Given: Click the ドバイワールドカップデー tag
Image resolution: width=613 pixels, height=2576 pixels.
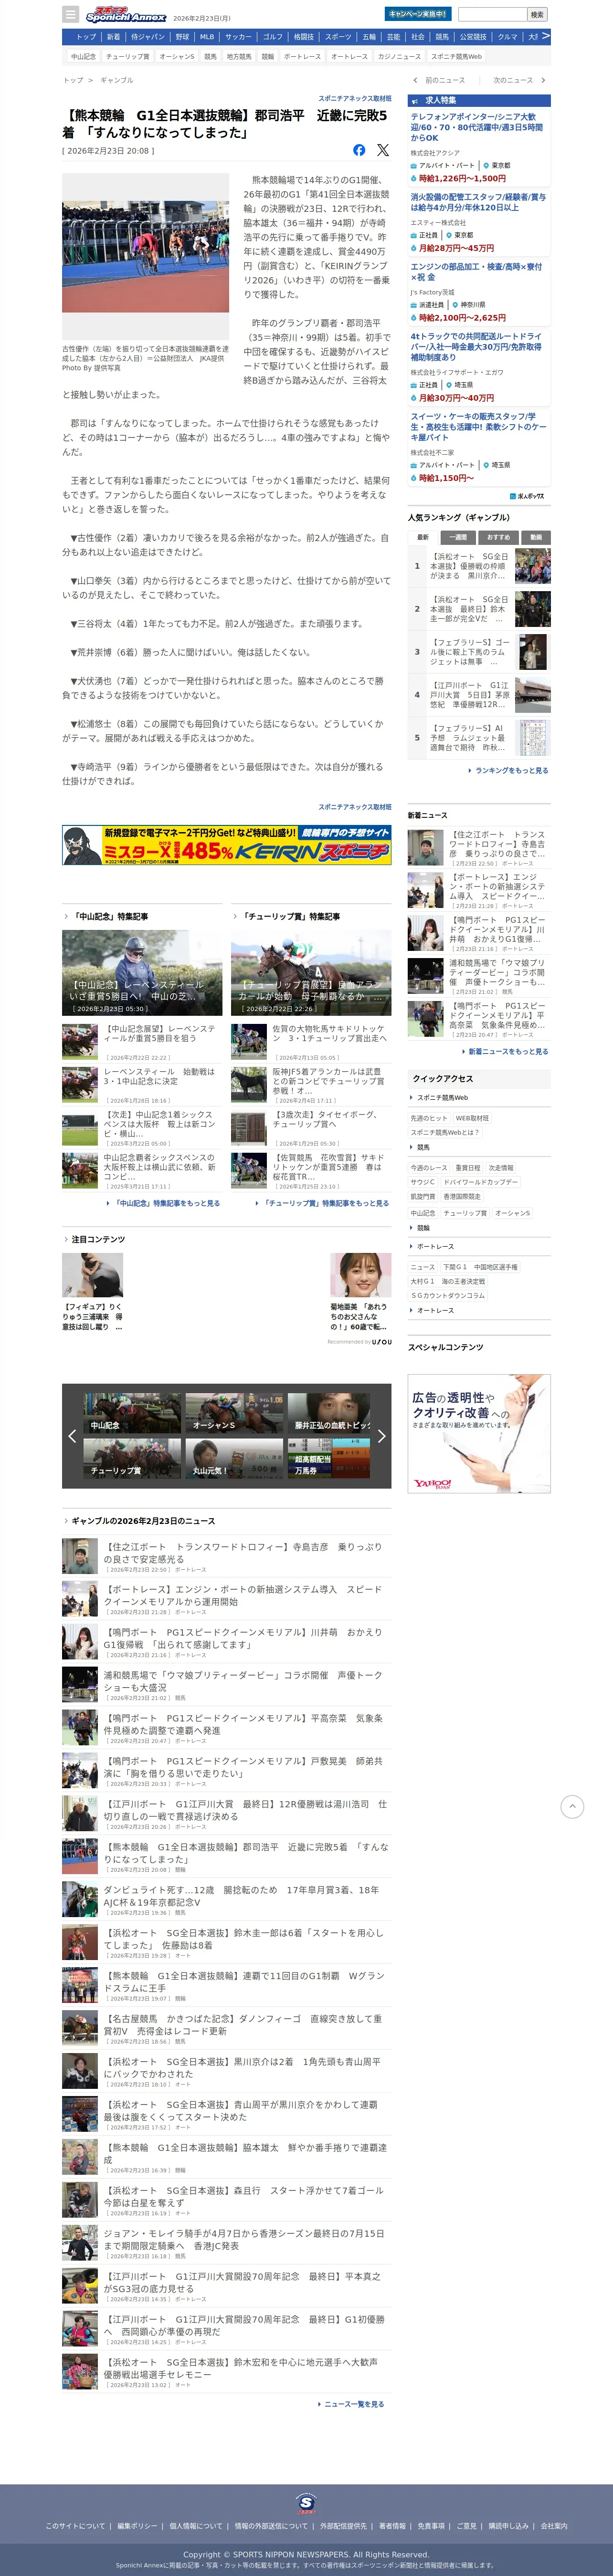Looking at the screenshot, I should point(481,1182).
